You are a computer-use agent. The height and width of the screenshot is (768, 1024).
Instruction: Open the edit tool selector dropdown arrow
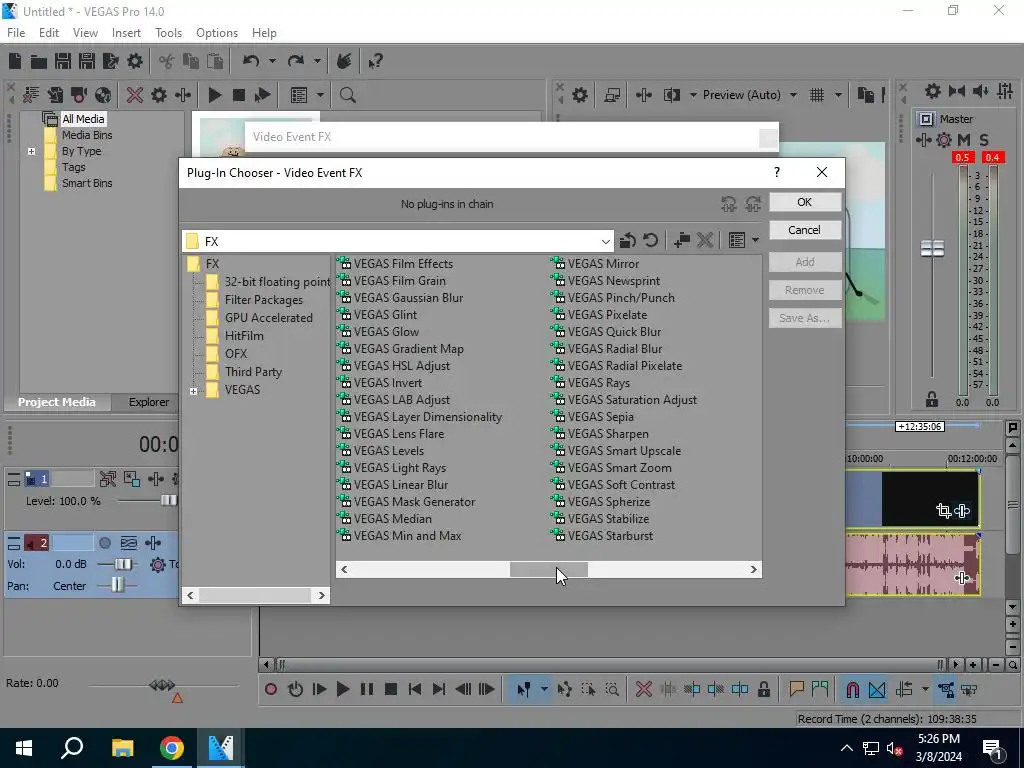coord(544,689)
